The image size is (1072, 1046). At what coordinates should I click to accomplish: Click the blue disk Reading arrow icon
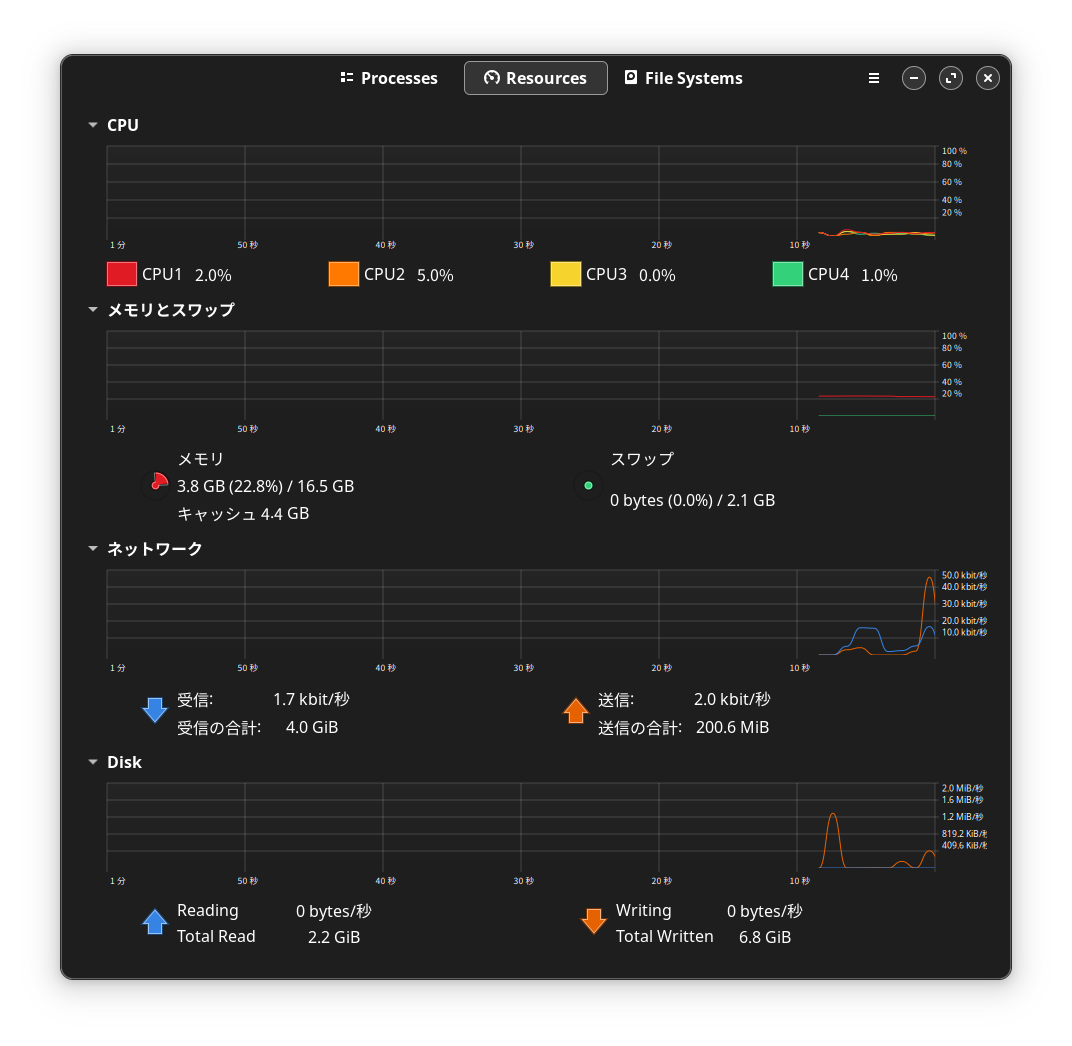pos(155,921)
